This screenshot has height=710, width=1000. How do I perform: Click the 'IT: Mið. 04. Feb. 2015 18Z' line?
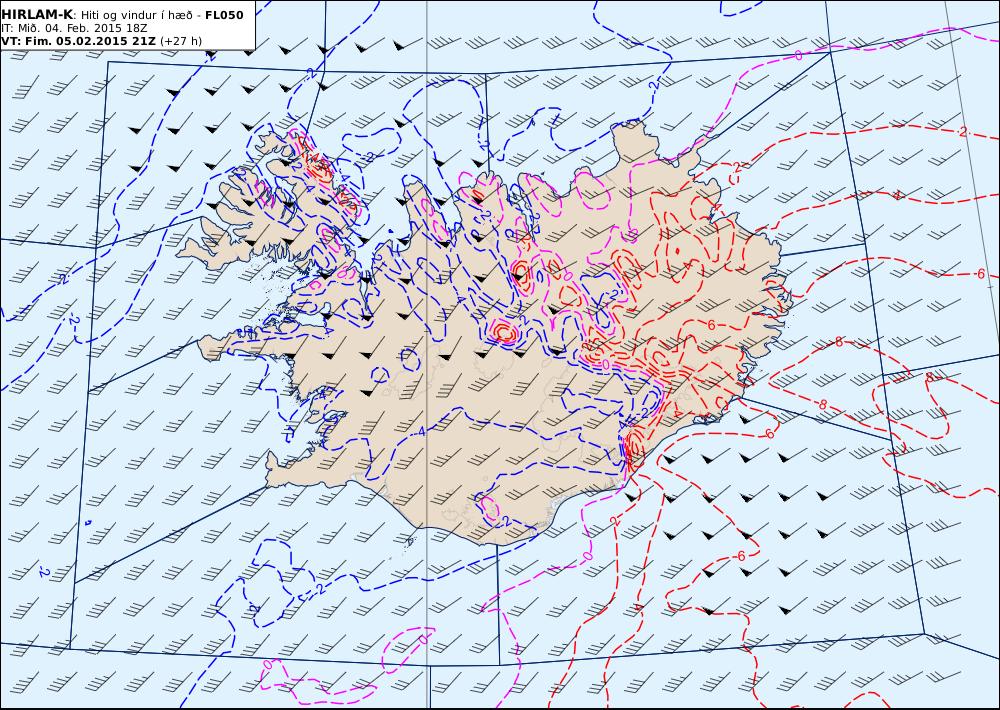point(74,29)
